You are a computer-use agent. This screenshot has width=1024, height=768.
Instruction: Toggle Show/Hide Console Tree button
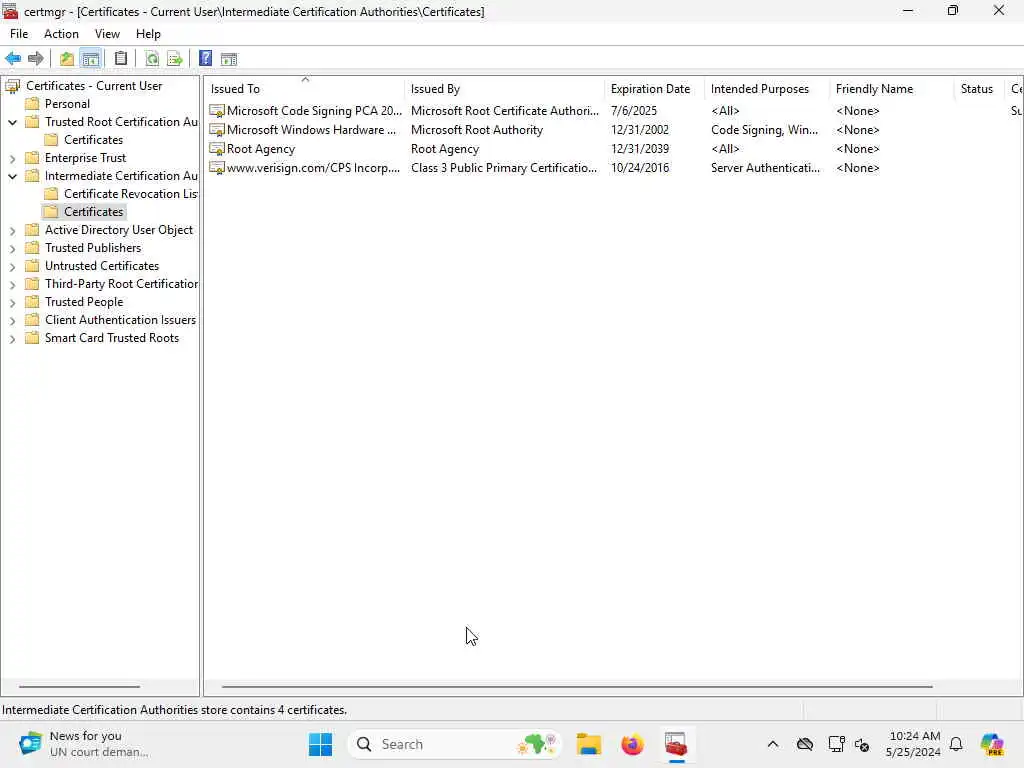(91, 59)
